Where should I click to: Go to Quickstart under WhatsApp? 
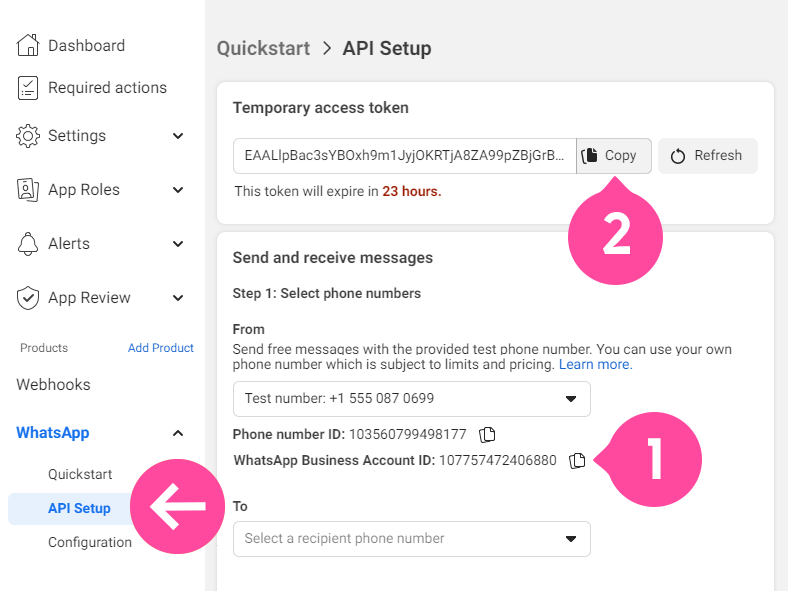coord(80,474)
